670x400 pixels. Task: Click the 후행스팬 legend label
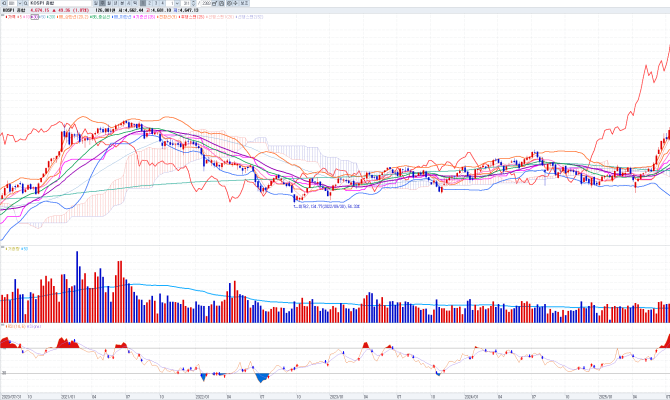(186, 18)
